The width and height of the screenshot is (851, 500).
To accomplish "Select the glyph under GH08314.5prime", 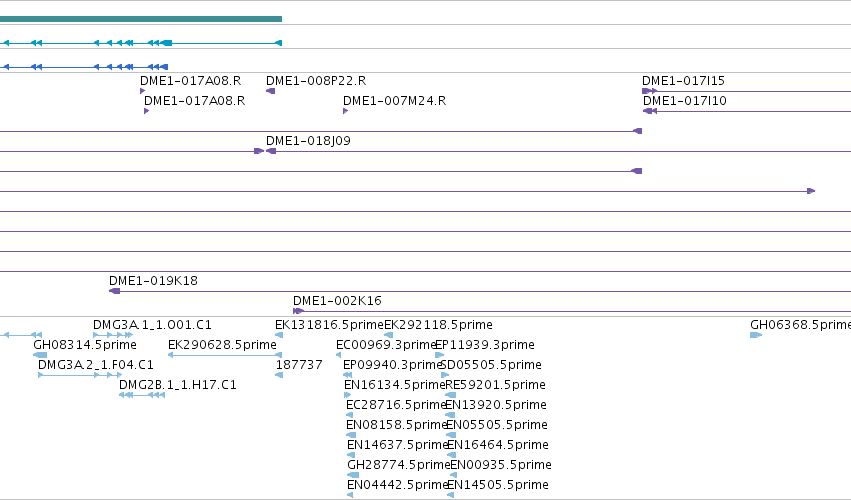I will [40, 356].
